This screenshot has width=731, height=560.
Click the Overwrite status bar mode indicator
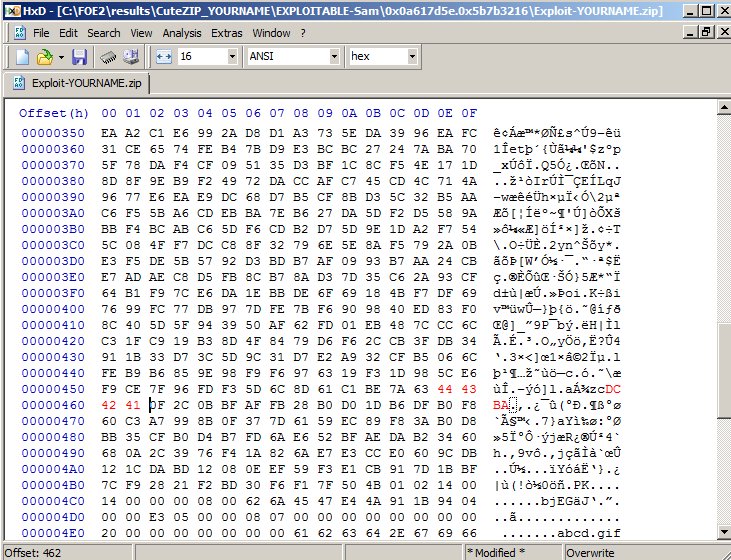[590, 553]
